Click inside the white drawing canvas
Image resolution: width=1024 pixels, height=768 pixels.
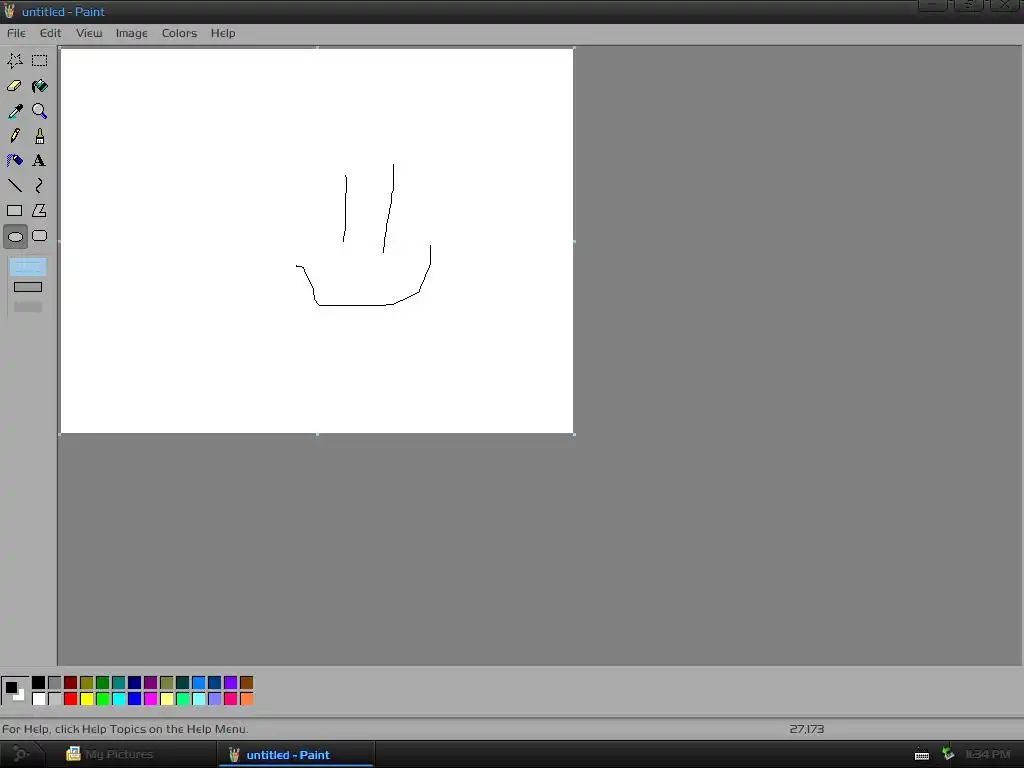pyautogui.click(x=317, y=241)
